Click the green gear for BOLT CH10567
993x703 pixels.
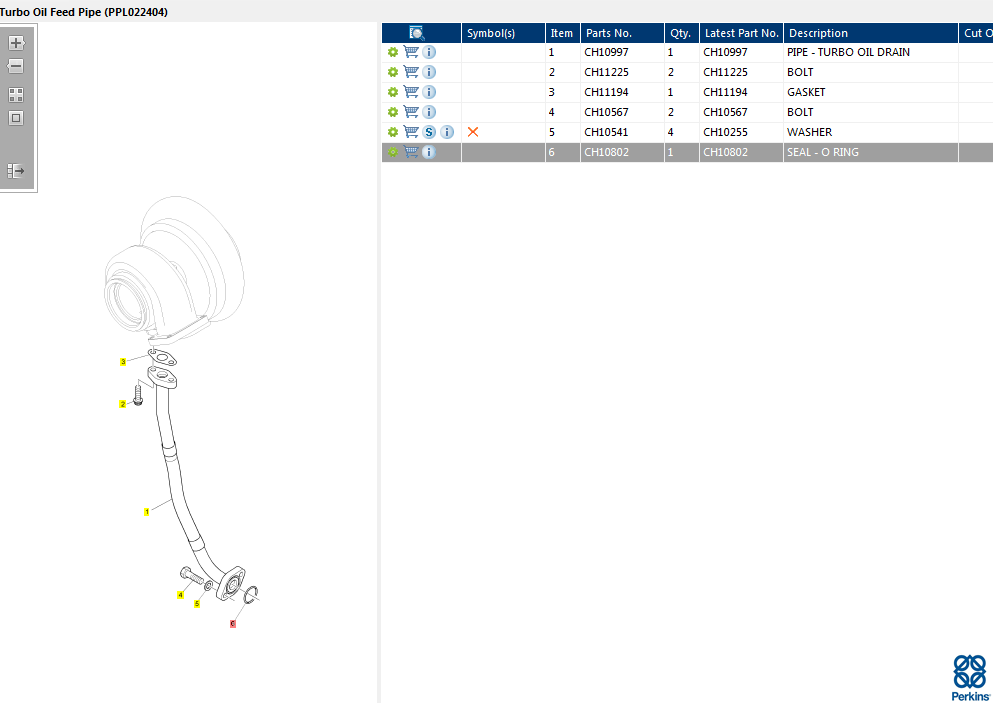coord(393,112)
